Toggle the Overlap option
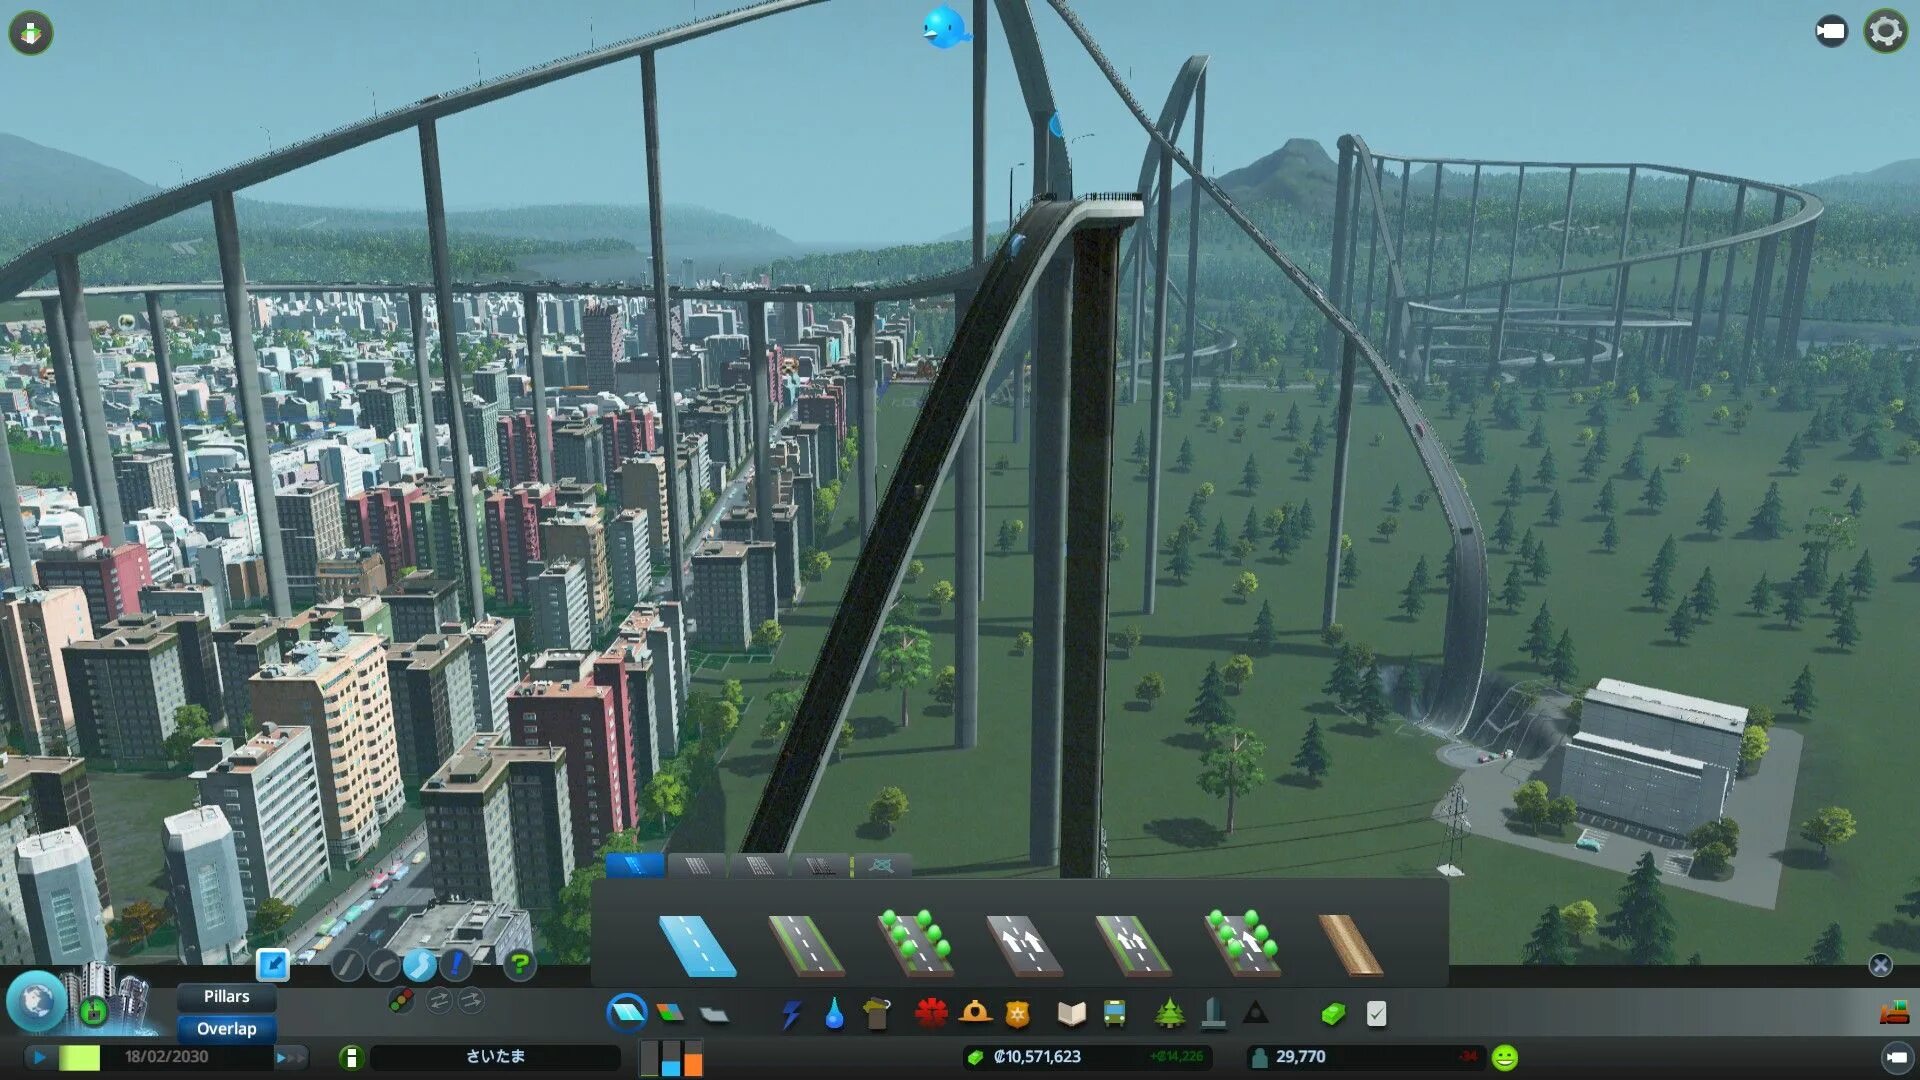The height and width of the screenshot is (1080, 1920). (227, 1029)
